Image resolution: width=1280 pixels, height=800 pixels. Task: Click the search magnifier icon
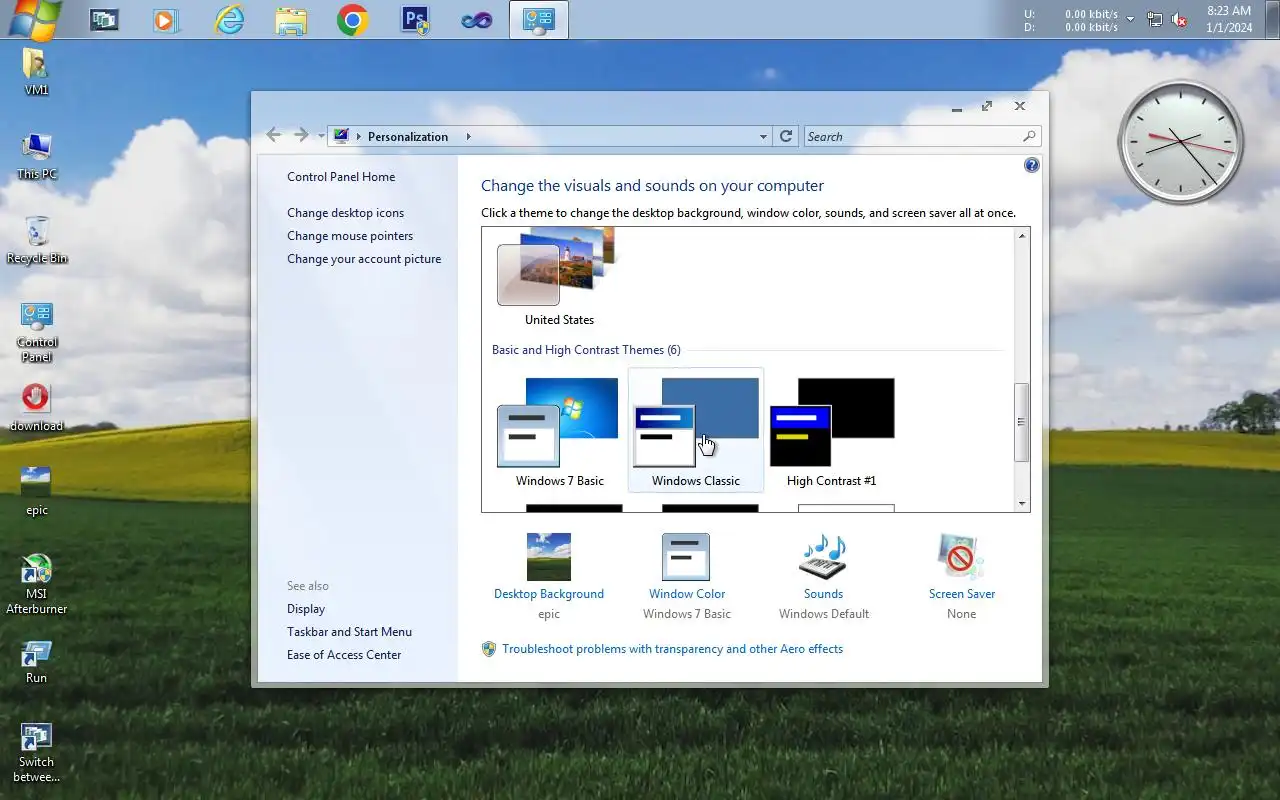click(x=1030, y=136)
